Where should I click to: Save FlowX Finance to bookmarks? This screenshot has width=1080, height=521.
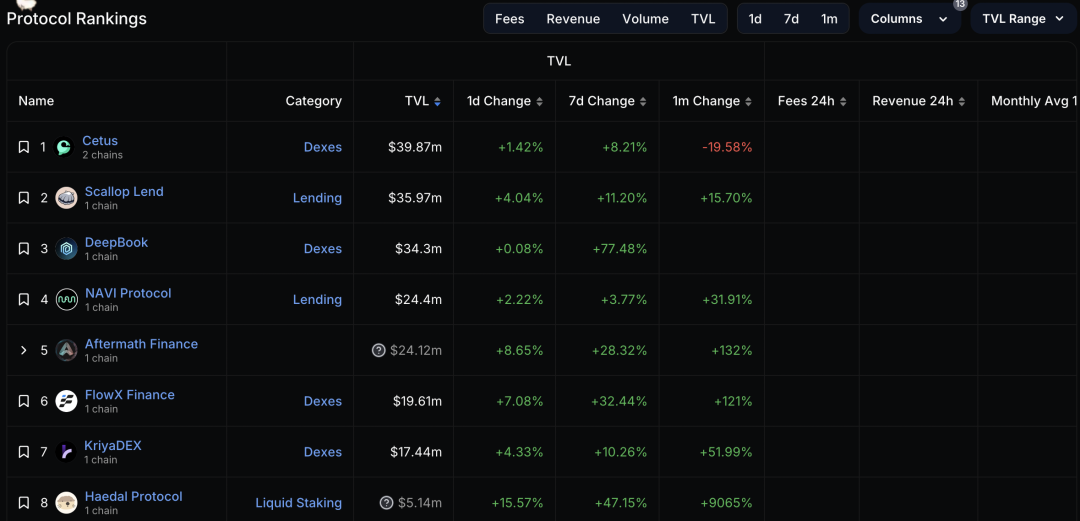[x=23, y=401]
